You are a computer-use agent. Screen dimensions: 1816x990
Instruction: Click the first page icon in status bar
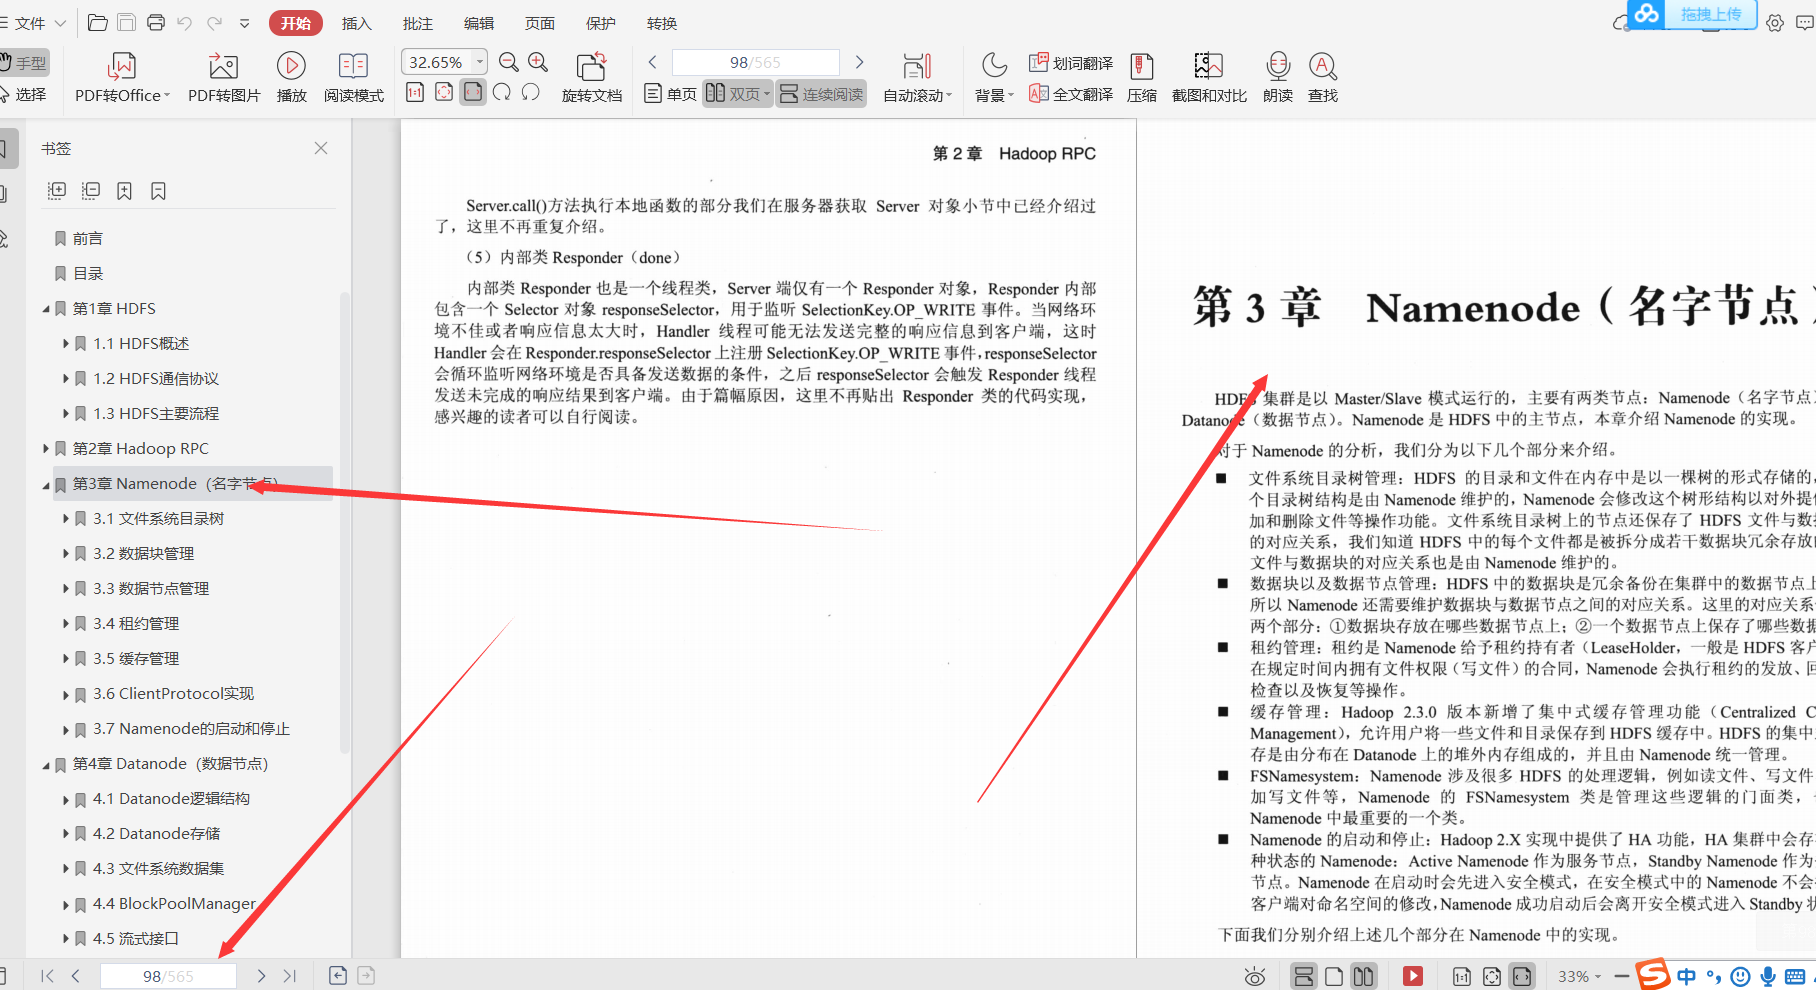(46, 976)
